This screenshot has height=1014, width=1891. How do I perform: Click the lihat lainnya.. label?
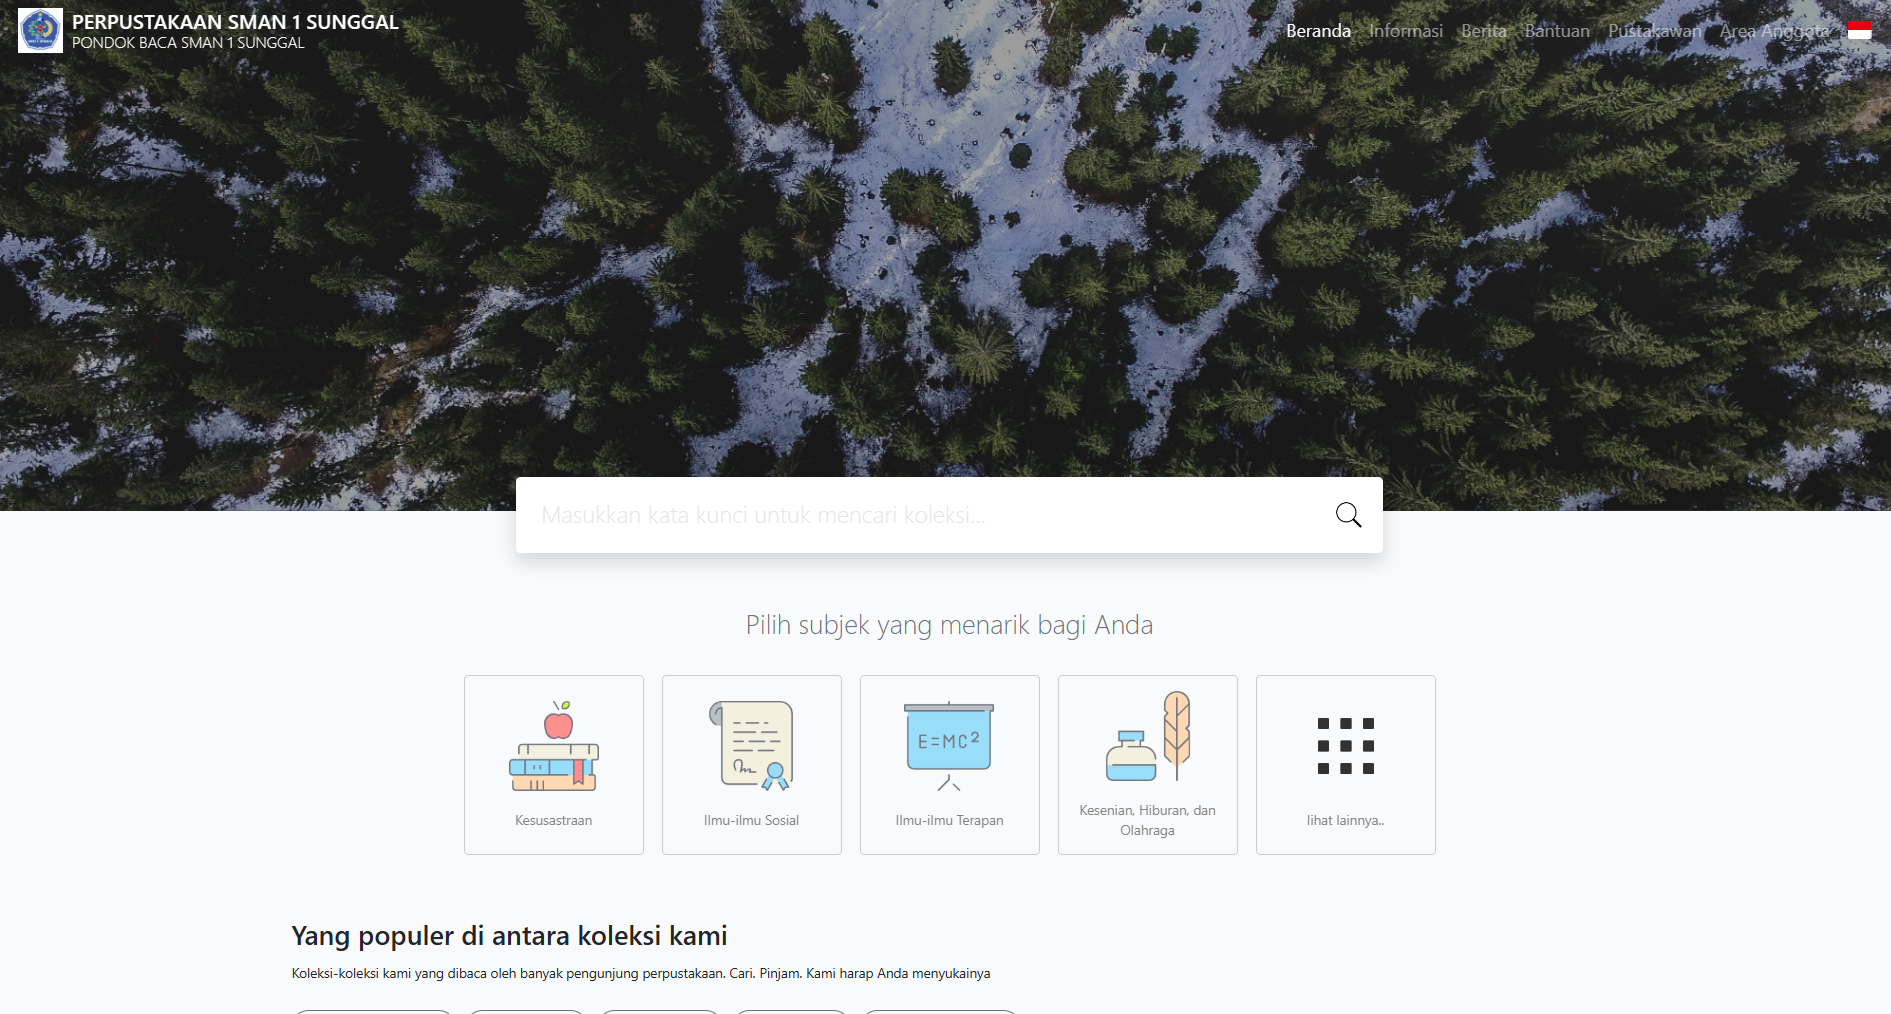(1346, 820)
